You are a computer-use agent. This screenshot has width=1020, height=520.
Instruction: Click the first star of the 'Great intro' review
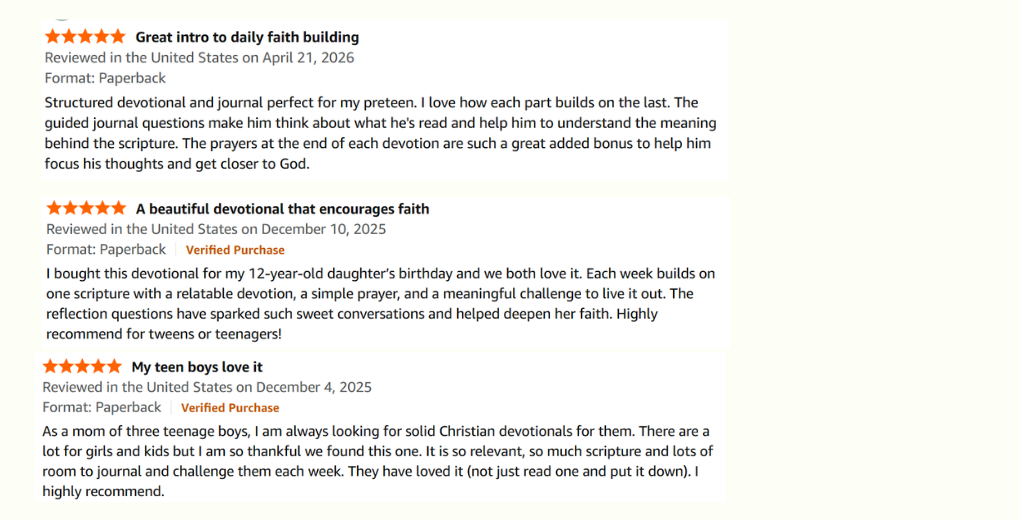54,37
